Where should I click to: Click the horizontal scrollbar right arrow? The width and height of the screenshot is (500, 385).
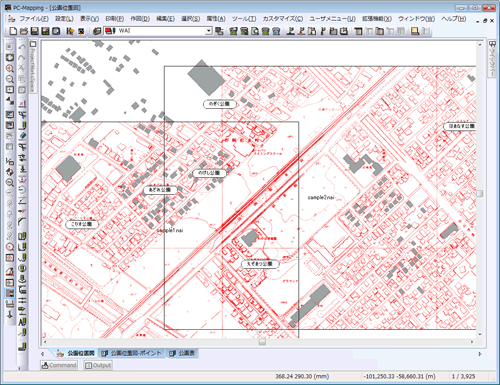click(x=472, y=342)
